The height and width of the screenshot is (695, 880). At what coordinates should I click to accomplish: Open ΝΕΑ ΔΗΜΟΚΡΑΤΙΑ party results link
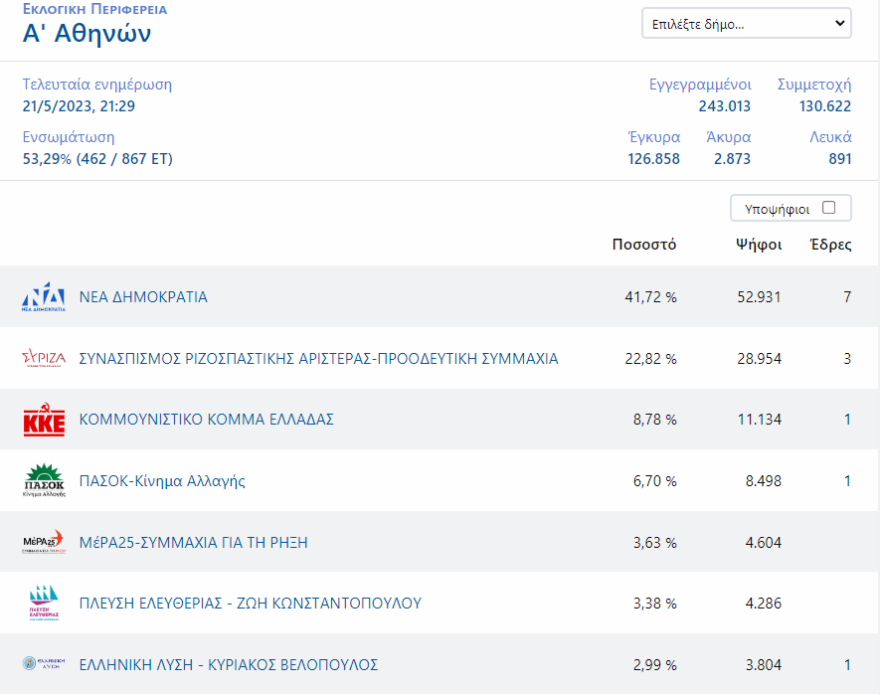click(x=143, y=297)
